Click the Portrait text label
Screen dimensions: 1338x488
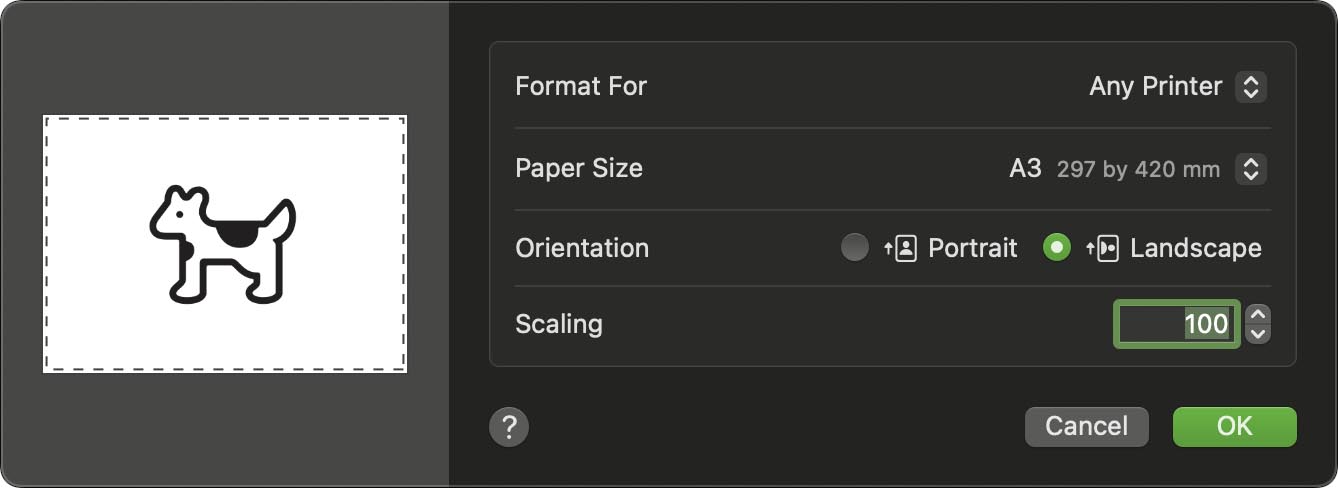(972, 248)
